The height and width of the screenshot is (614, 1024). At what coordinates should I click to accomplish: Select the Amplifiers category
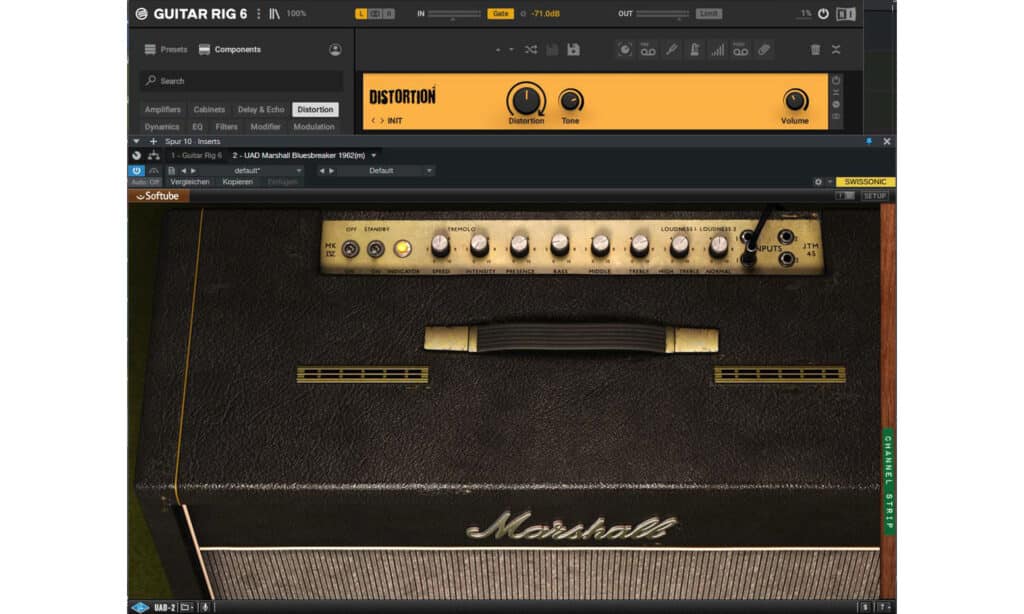point(163,110)
